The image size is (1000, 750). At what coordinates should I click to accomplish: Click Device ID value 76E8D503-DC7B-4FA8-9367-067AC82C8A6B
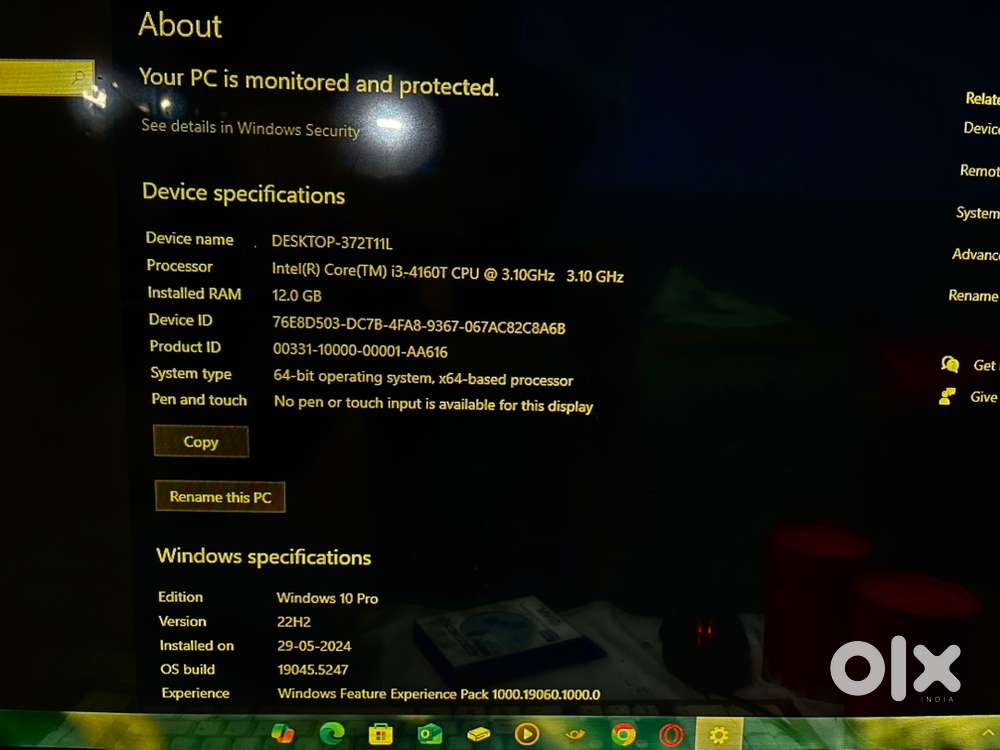(x=419, y=325)
